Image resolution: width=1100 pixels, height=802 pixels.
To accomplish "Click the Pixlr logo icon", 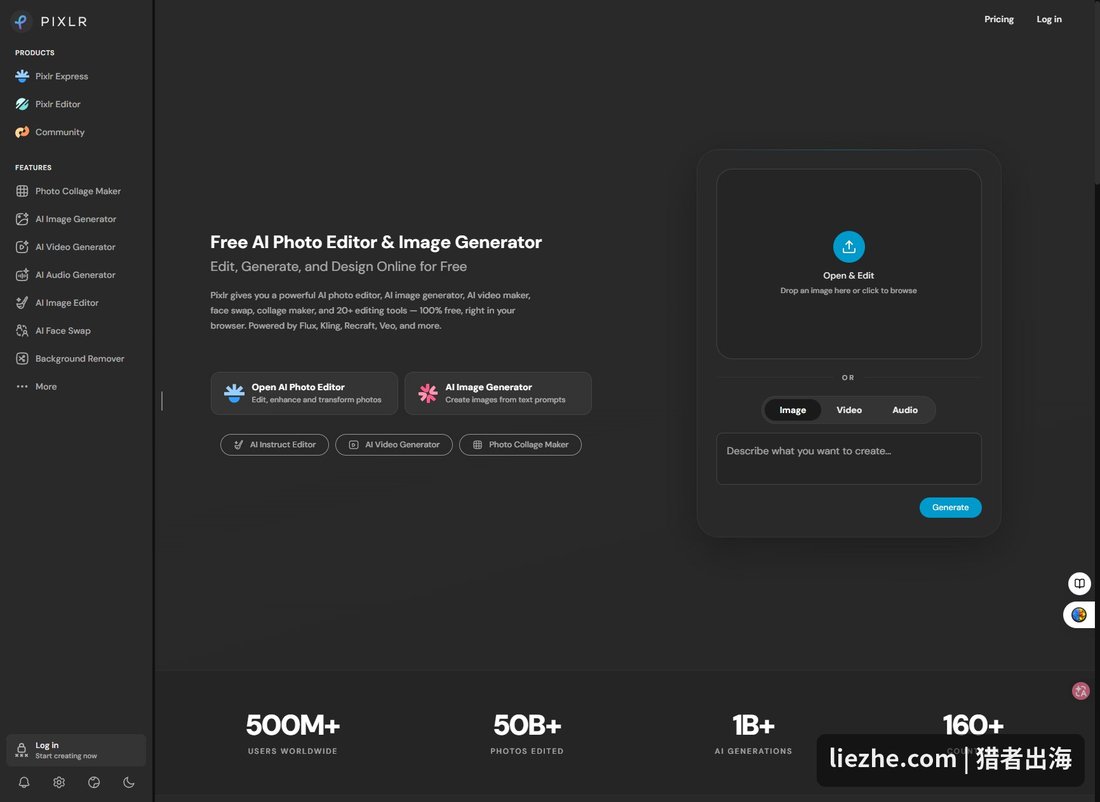I will tap(22, 22).
